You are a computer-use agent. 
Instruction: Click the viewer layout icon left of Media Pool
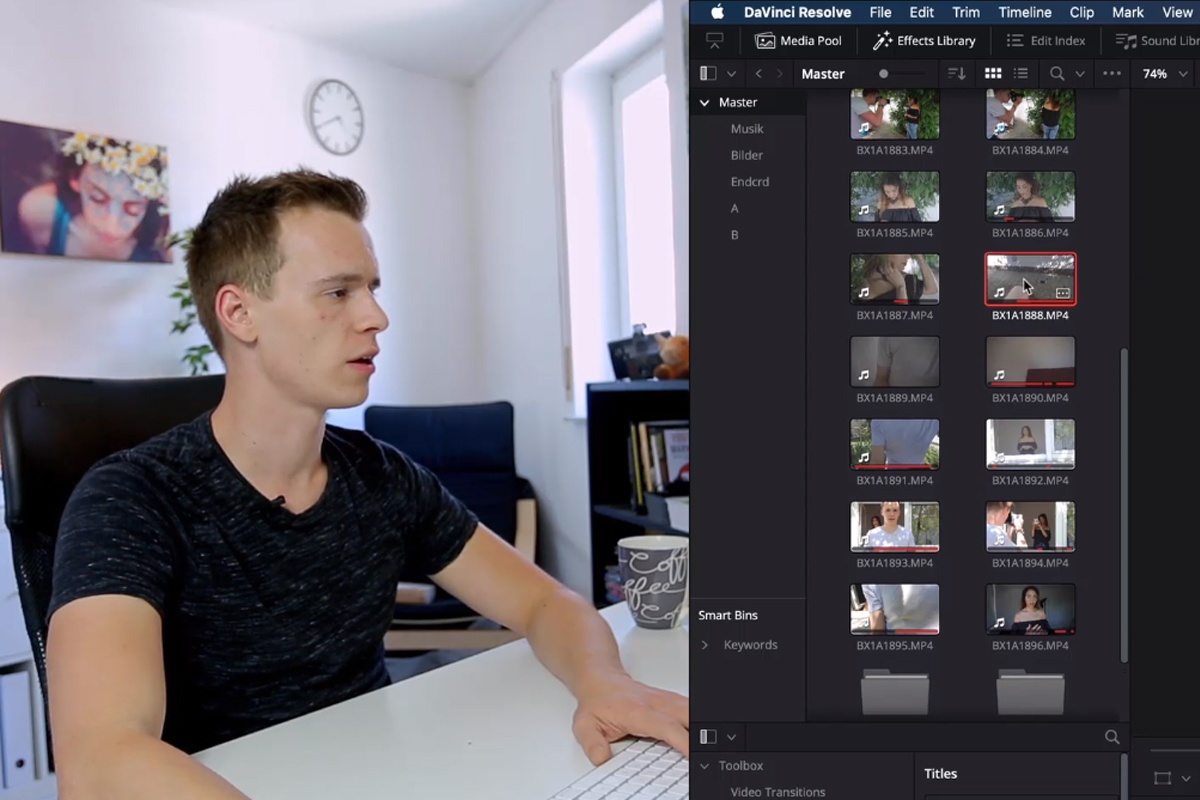point(714,41)
